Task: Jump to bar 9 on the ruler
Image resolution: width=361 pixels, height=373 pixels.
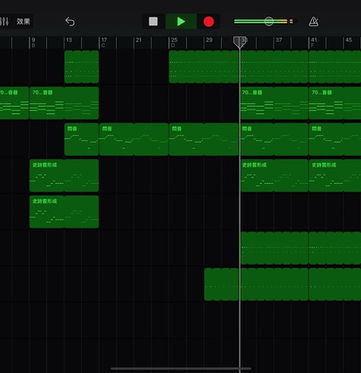Action: click(33, 40)
